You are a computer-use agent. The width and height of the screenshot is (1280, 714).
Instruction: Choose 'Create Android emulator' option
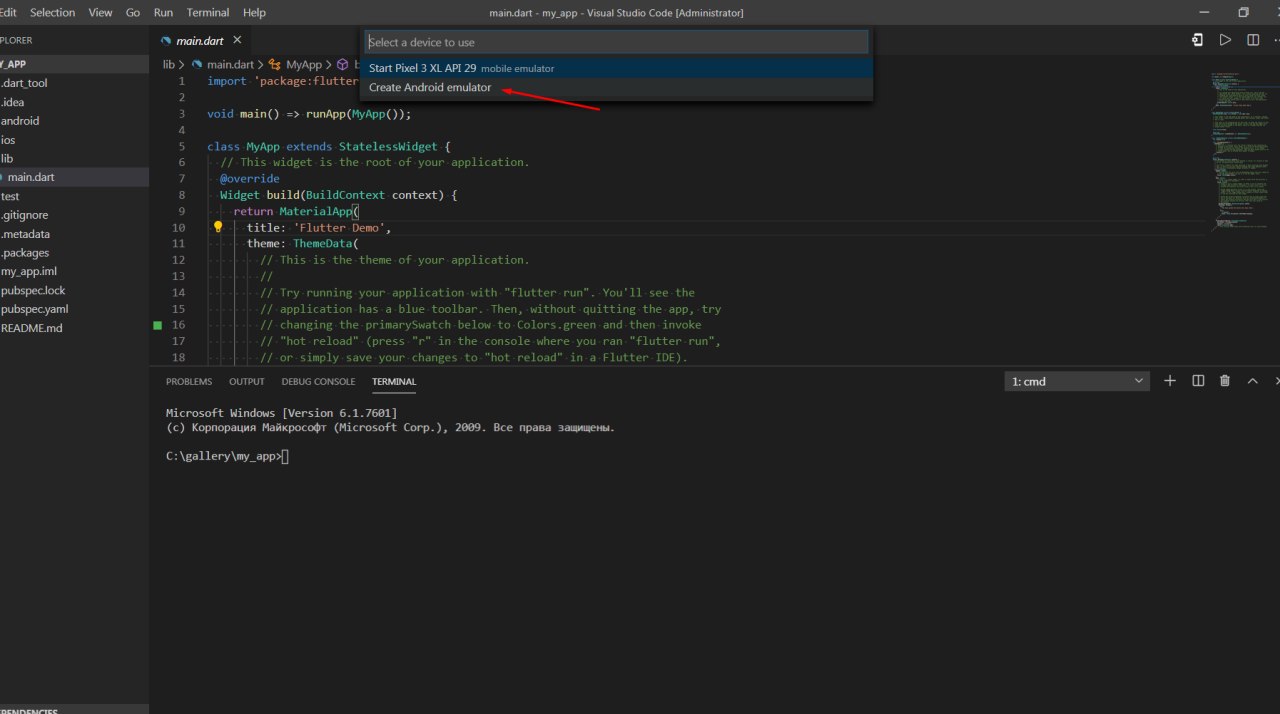[616, 87]
